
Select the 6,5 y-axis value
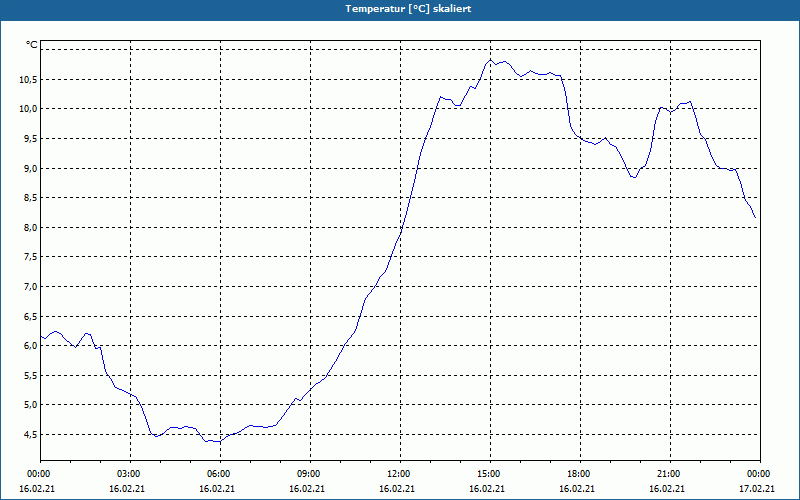[x=30, y=316]
